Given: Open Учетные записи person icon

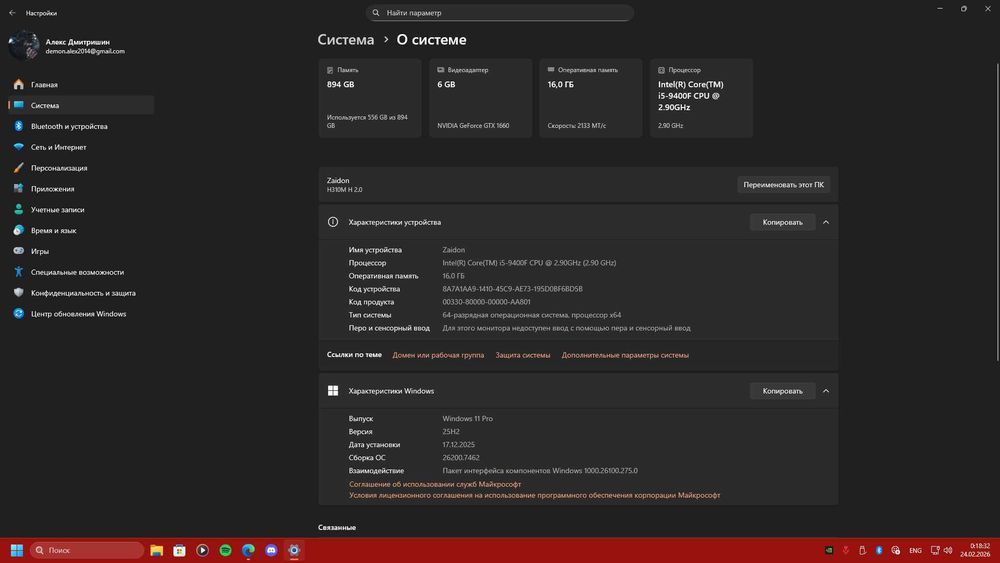Looking at the screenshot, I should tap(18, 209).
